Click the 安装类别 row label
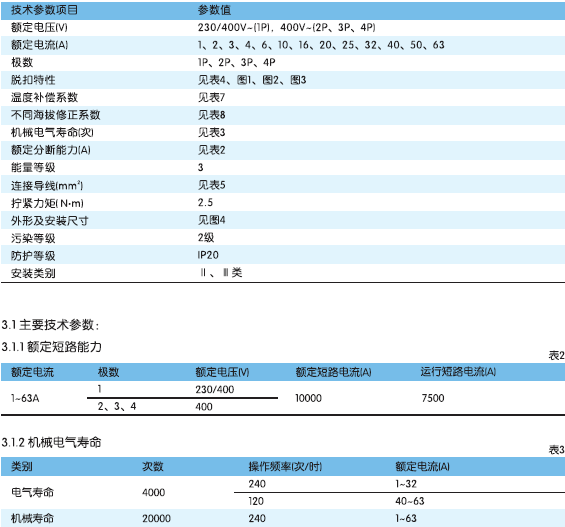Image resolution: width=565 pixels, height=527 pixels. [x=33, y=273]
